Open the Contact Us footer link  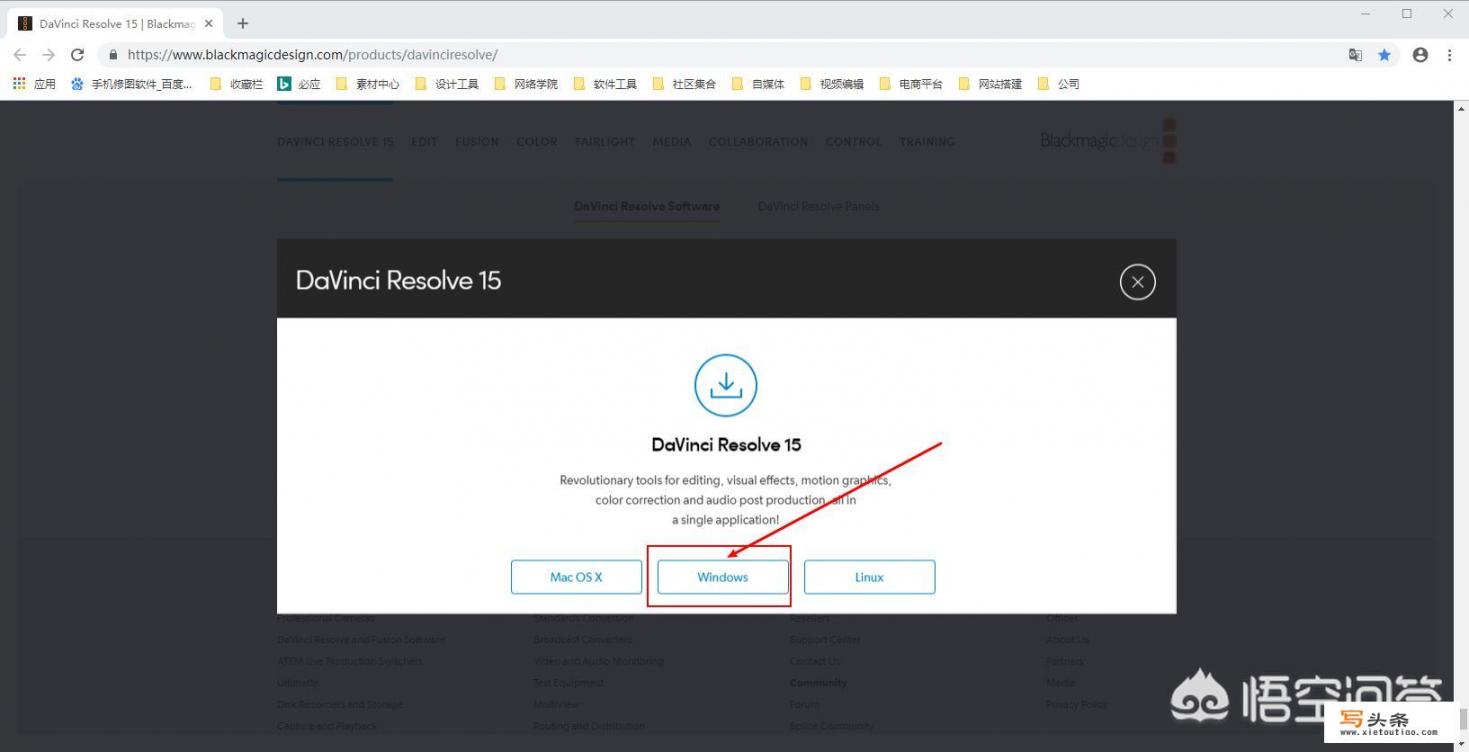point(814,661)
